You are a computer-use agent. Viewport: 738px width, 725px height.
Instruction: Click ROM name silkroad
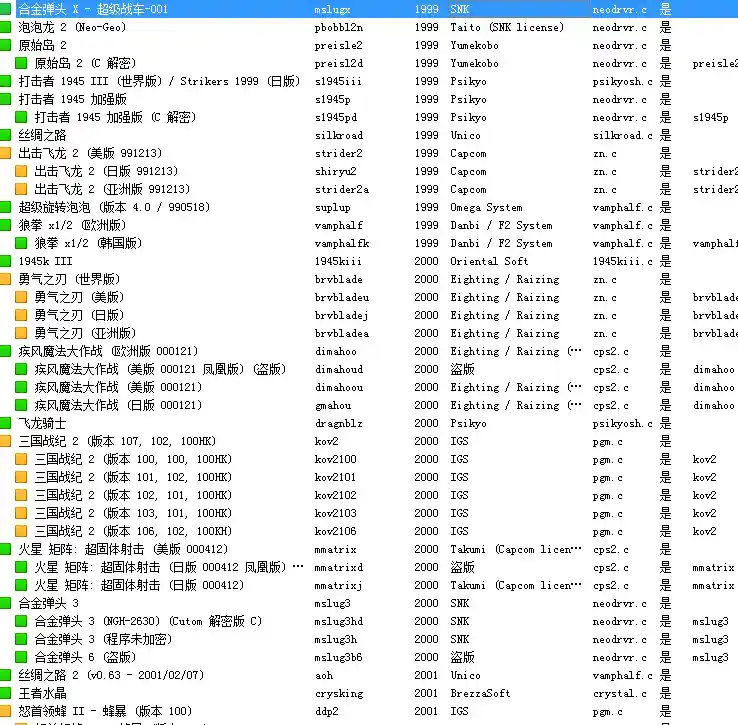pyautogui.click(x=339, y=136)
